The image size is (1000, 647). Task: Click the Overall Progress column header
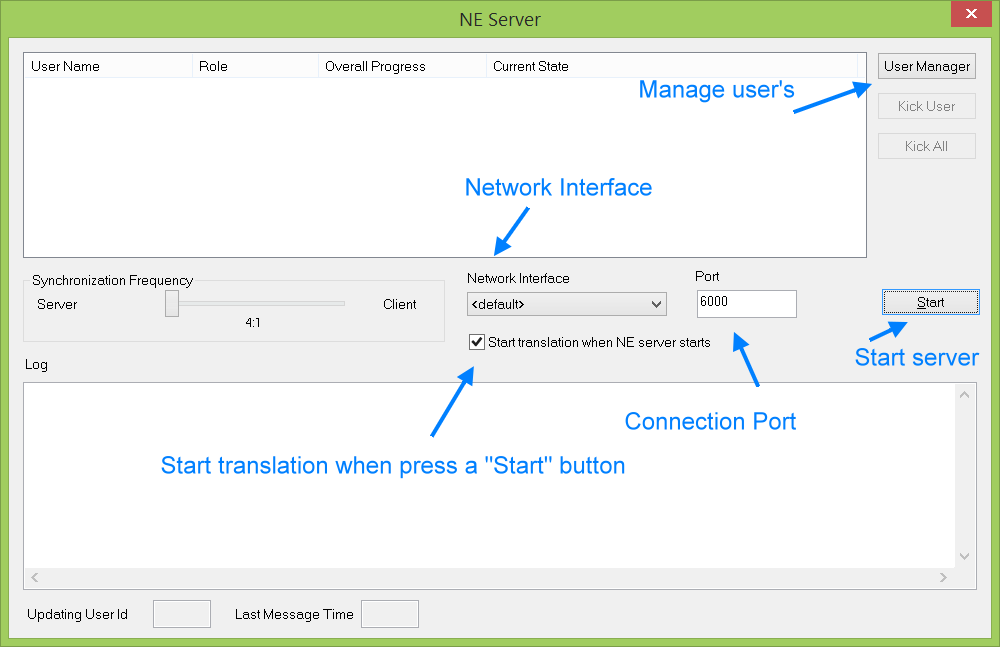coord(402,66)
